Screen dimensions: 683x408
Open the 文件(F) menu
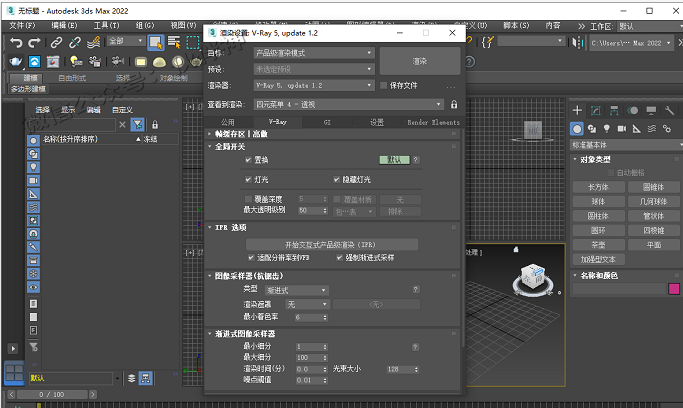[x=22, y=26]
